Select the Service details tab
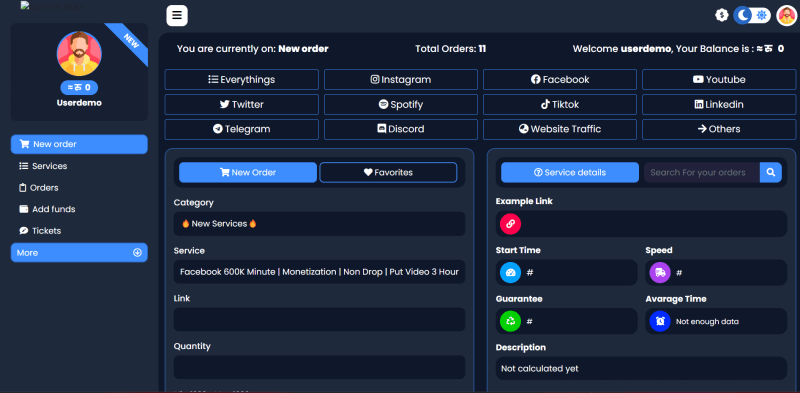This screenshot has width=800, height=393. (x=570, y=173)
